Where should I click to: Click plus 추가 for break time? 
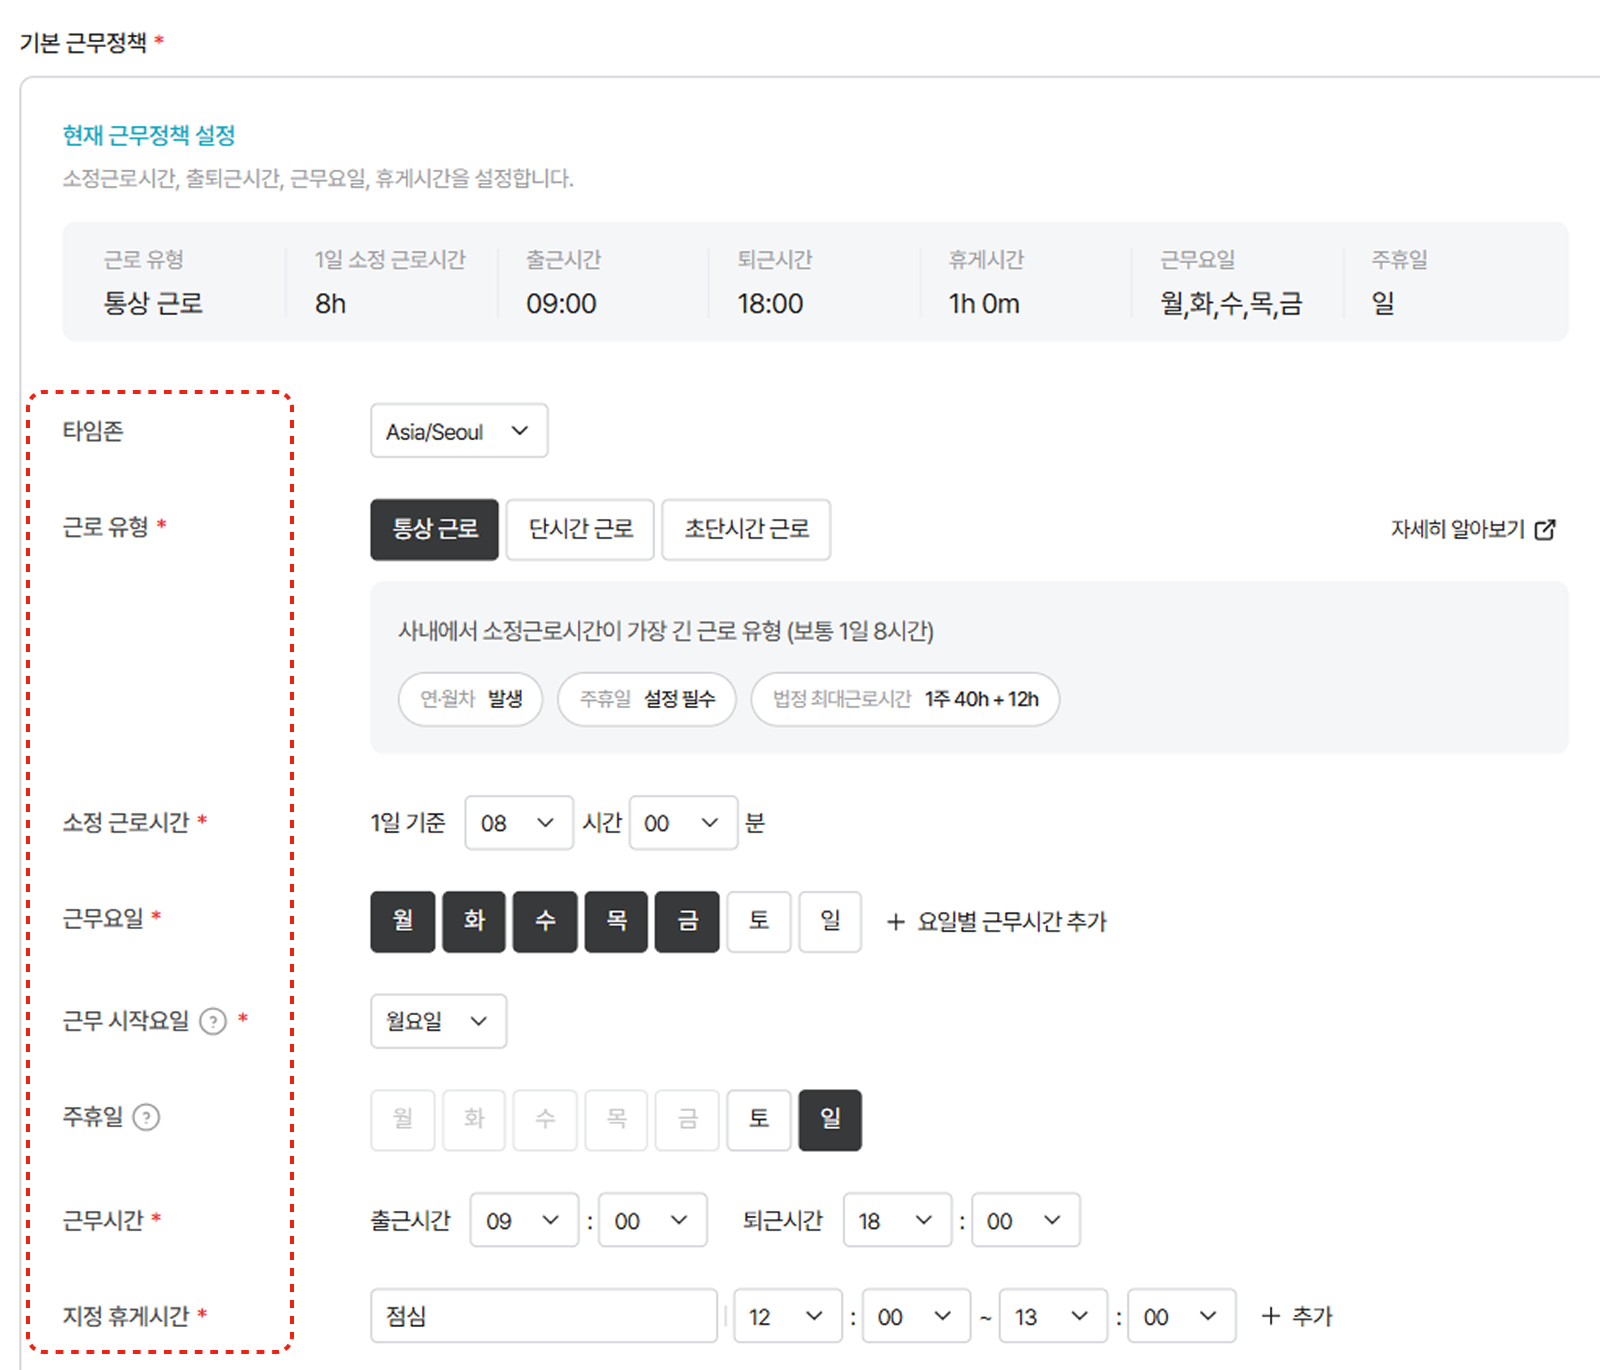[1297, 1316]
